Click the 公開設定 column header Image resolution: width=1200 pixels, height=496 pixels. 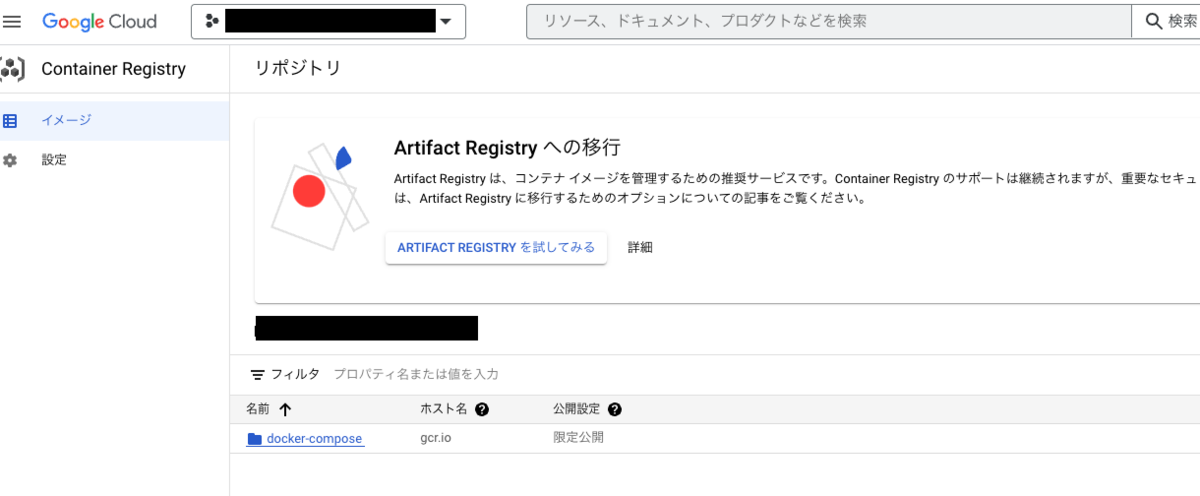576,409
